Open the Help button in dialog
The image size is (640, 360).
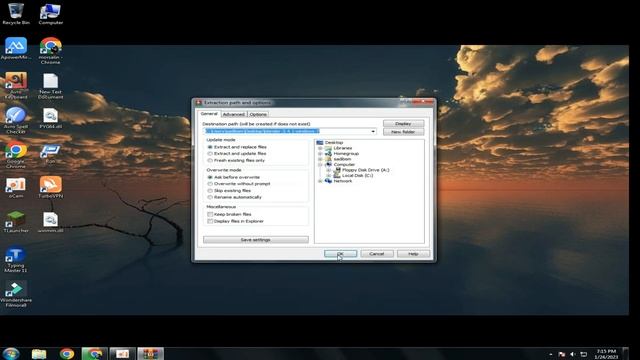[x=413, y=254]
